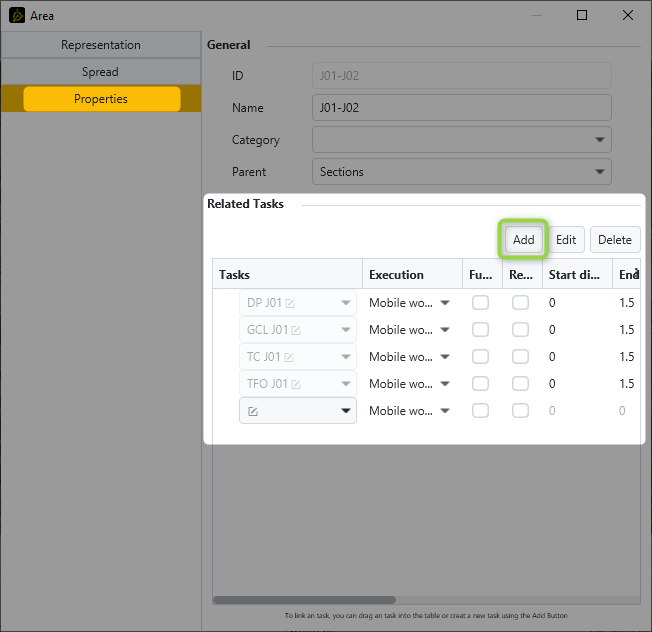Click the Delete button in Related Tasks
Screen dimensions: 652x632
(x=614, y=240)
